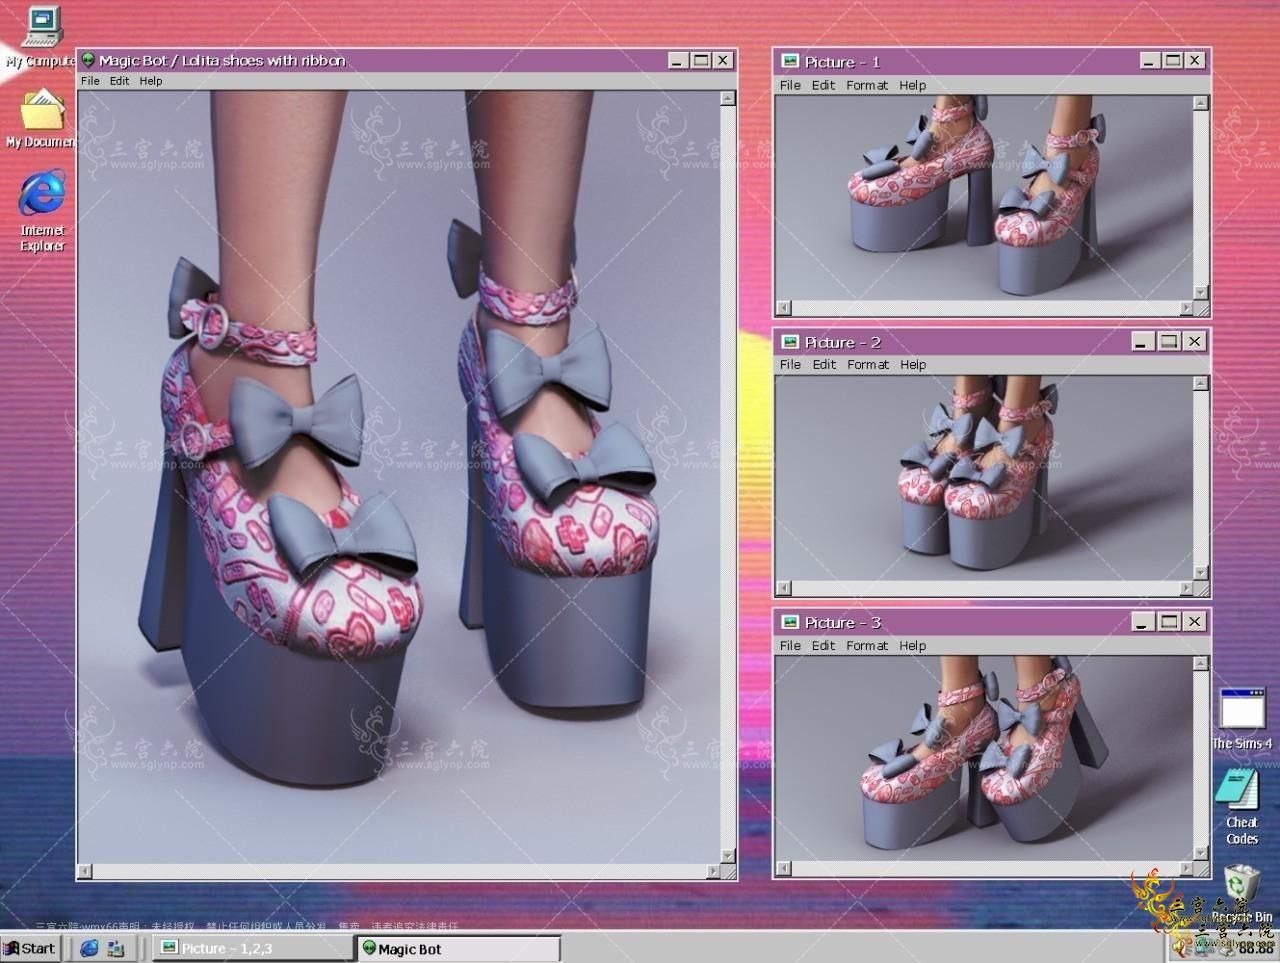This screenshot has height=963, width=1280.
Task: Click scroll up arrow in Picture - 3 window
Action: [1201, 662]
